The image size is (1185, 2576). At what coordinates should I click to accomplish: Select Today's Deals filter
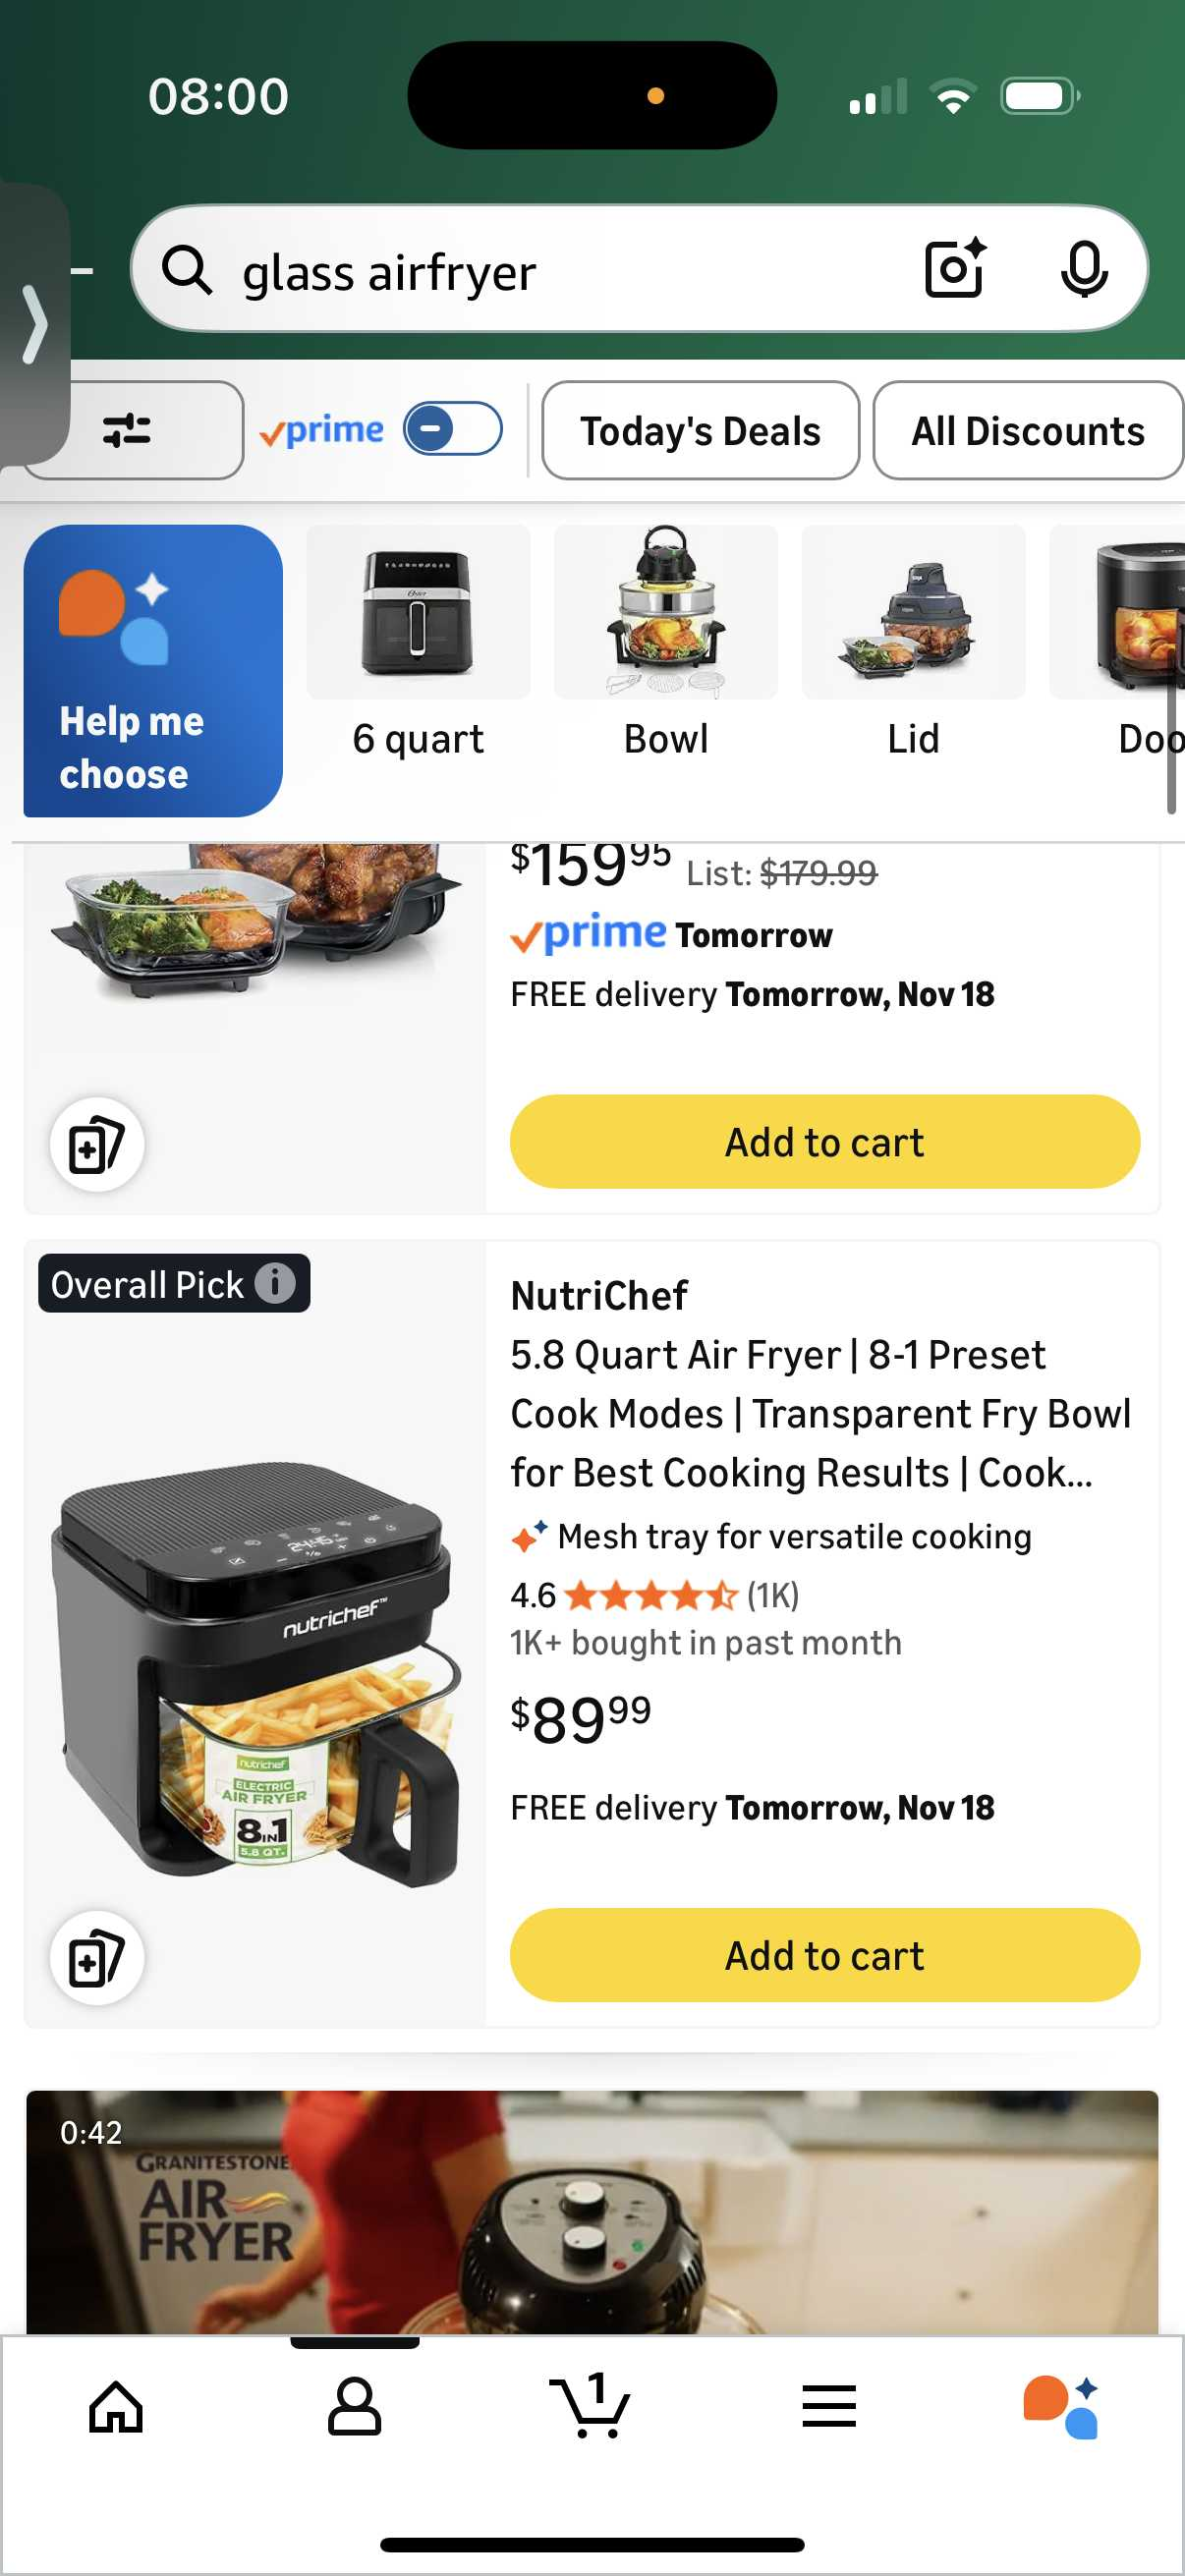700,430
